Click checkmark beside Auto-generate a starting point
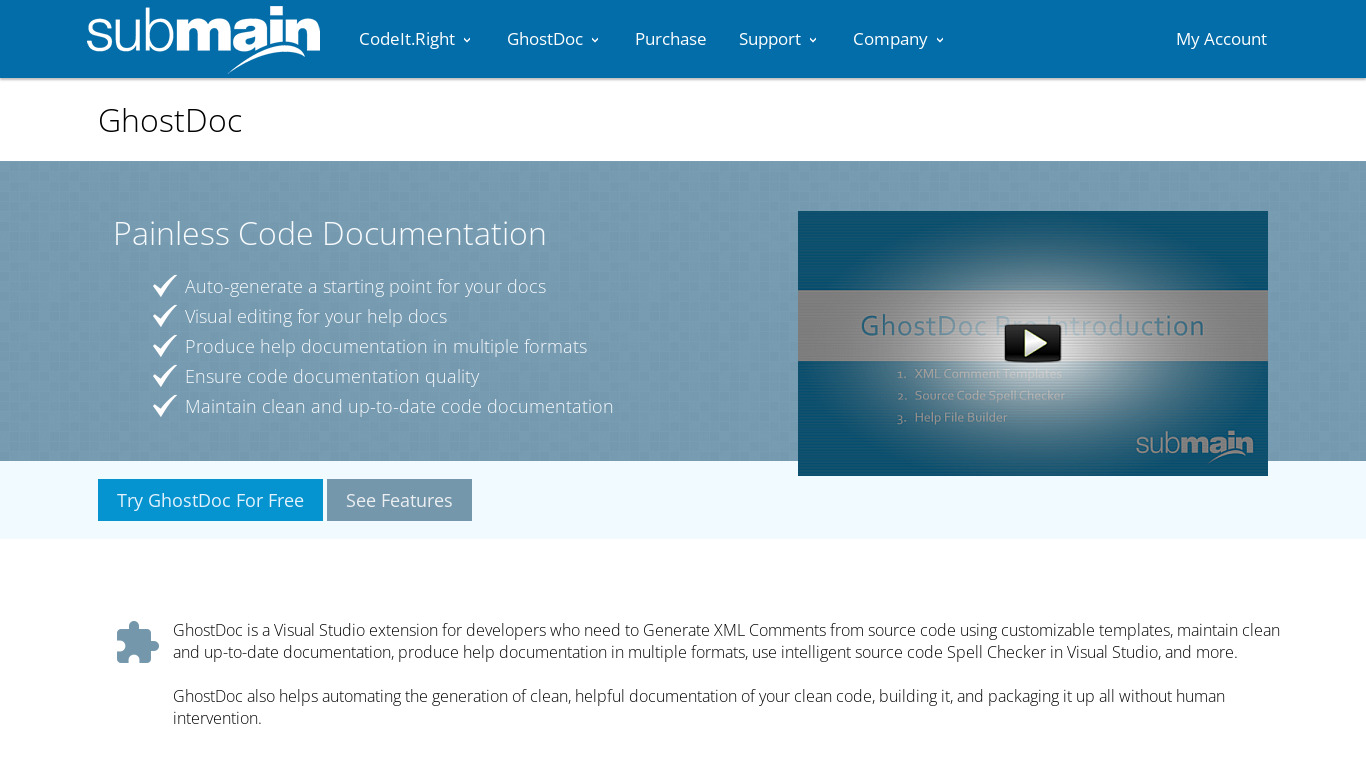This screenshot has width=1366, height=768. (165, 286)
